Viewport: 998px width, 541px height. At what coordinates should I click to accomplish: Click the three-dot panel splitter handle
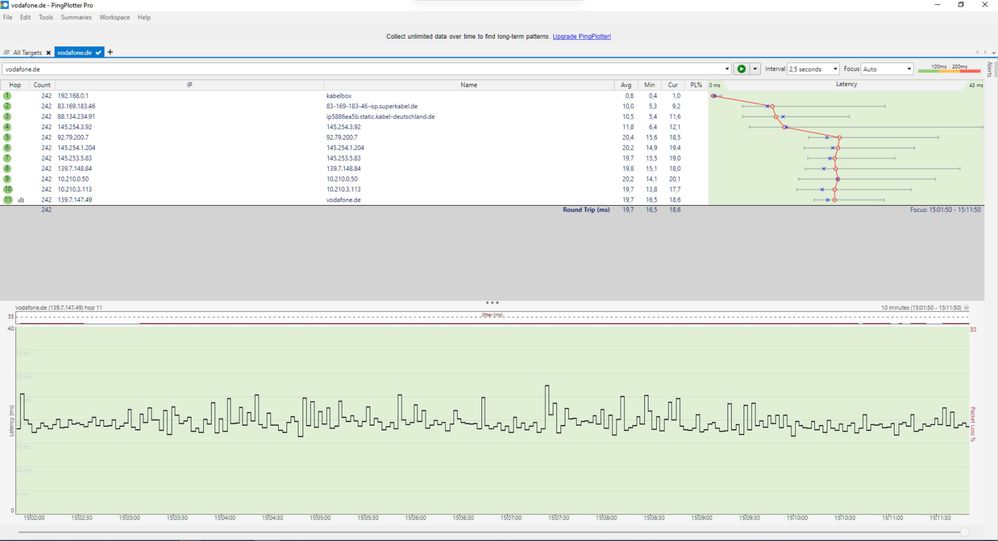click(492, 303)
